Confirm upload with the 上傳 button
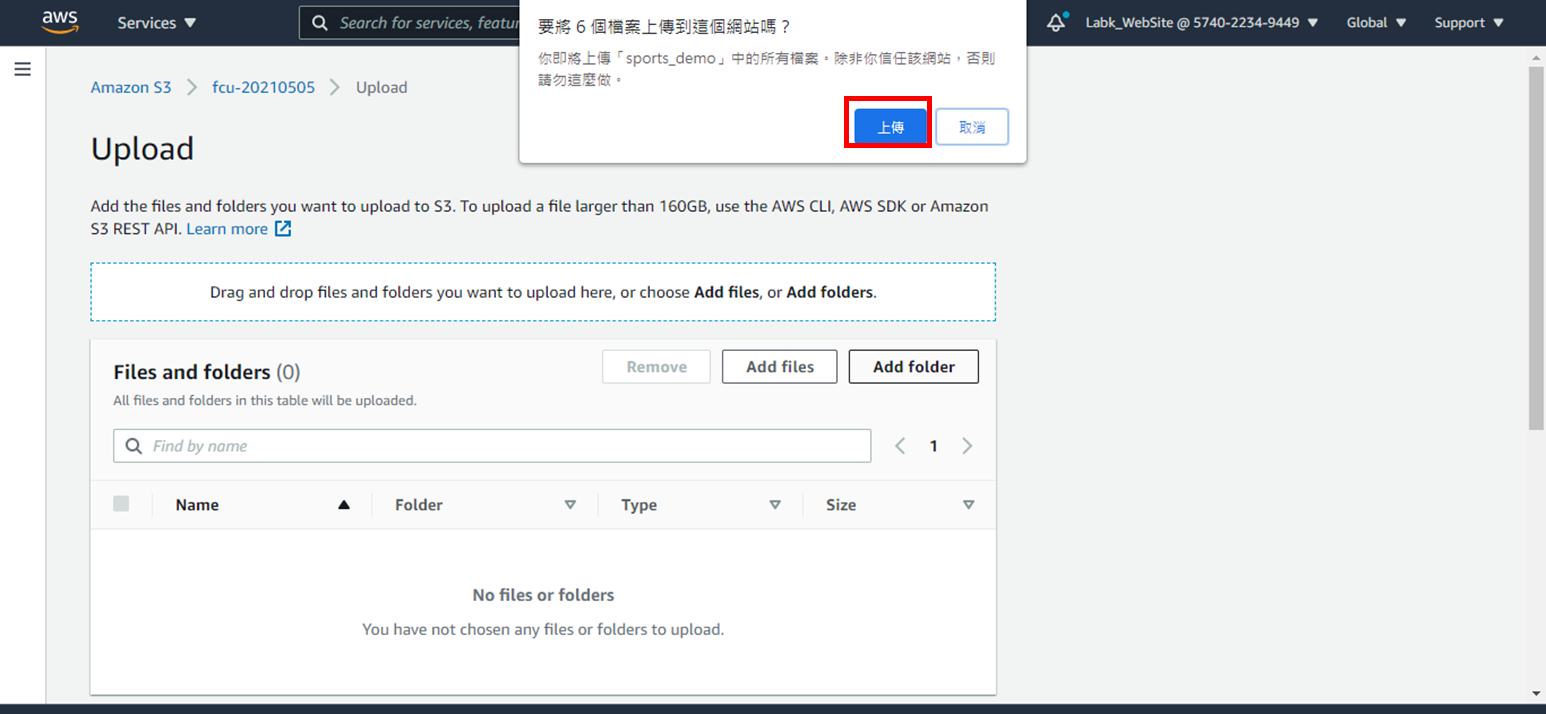 [x=890, y=127]
